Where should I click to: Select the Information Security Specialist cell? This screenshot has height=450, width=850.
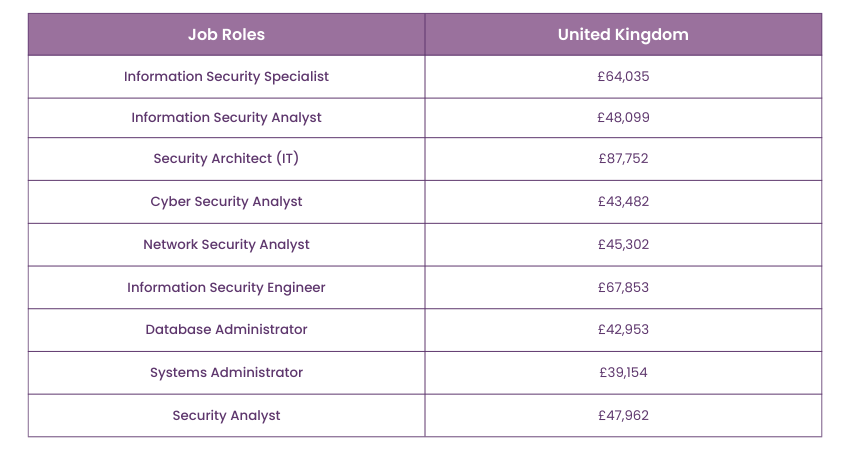226,76
